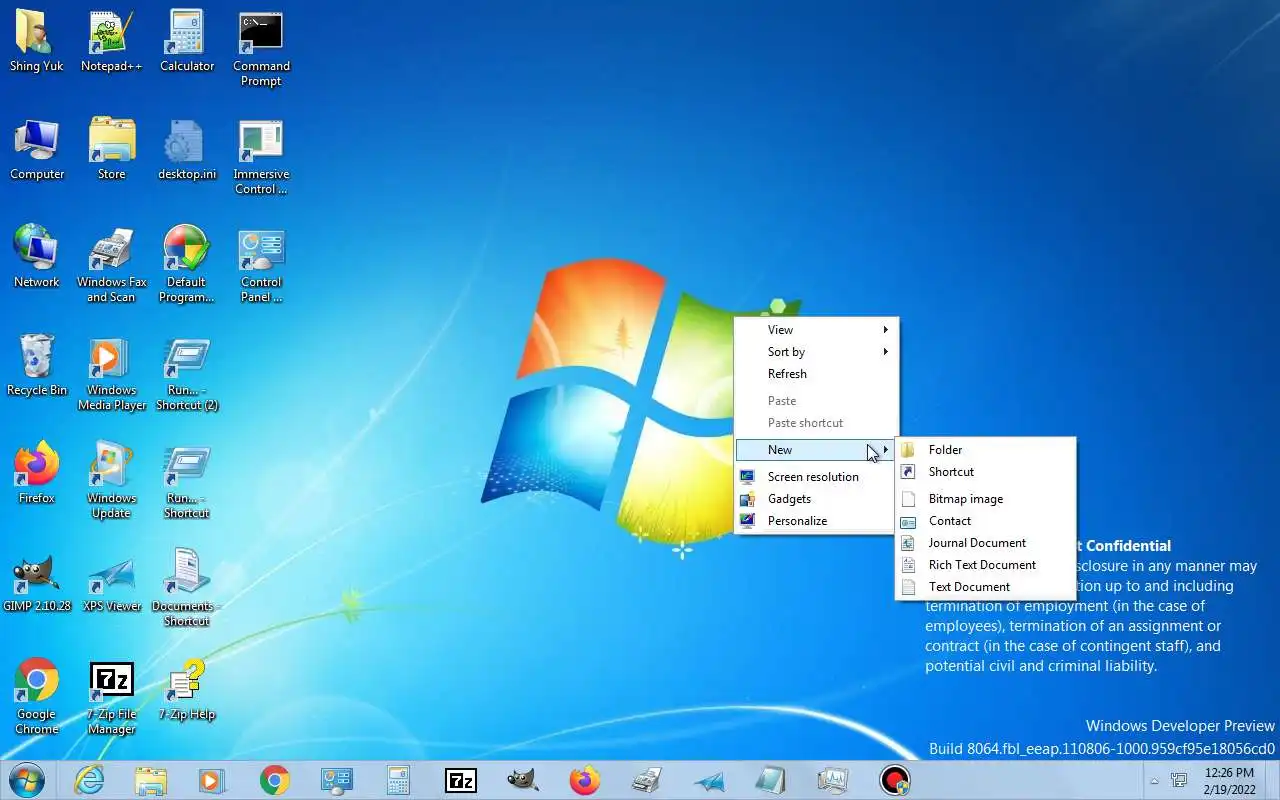This screenshot has width=1280, height=800.
Task: Select the Windows Media Player desktop shortcut
Action: pos(111,373)
